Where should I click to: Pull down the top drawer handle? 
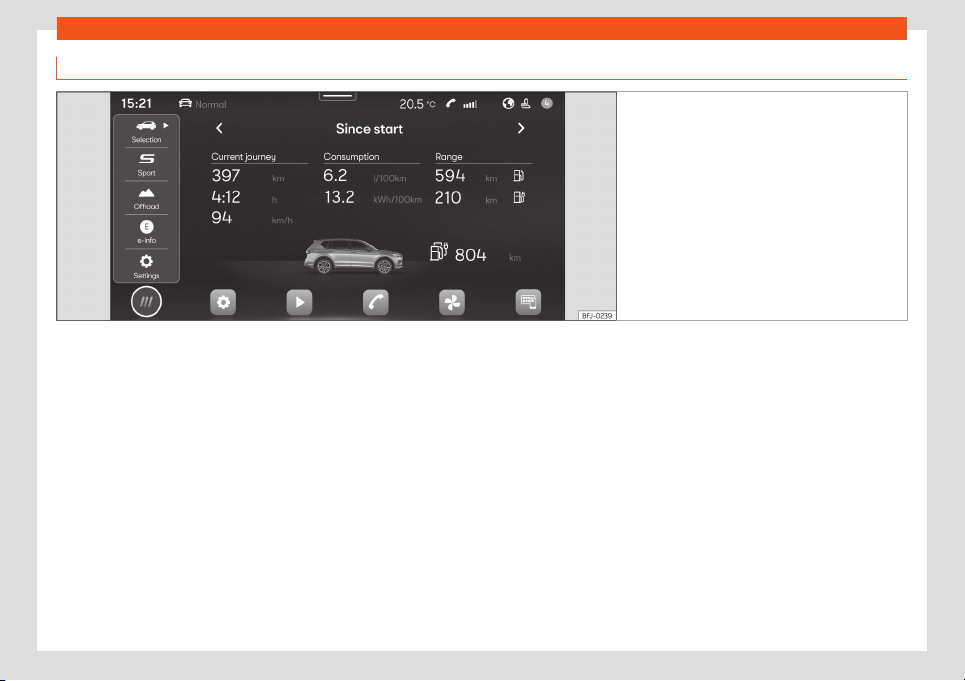pos(337,96)
